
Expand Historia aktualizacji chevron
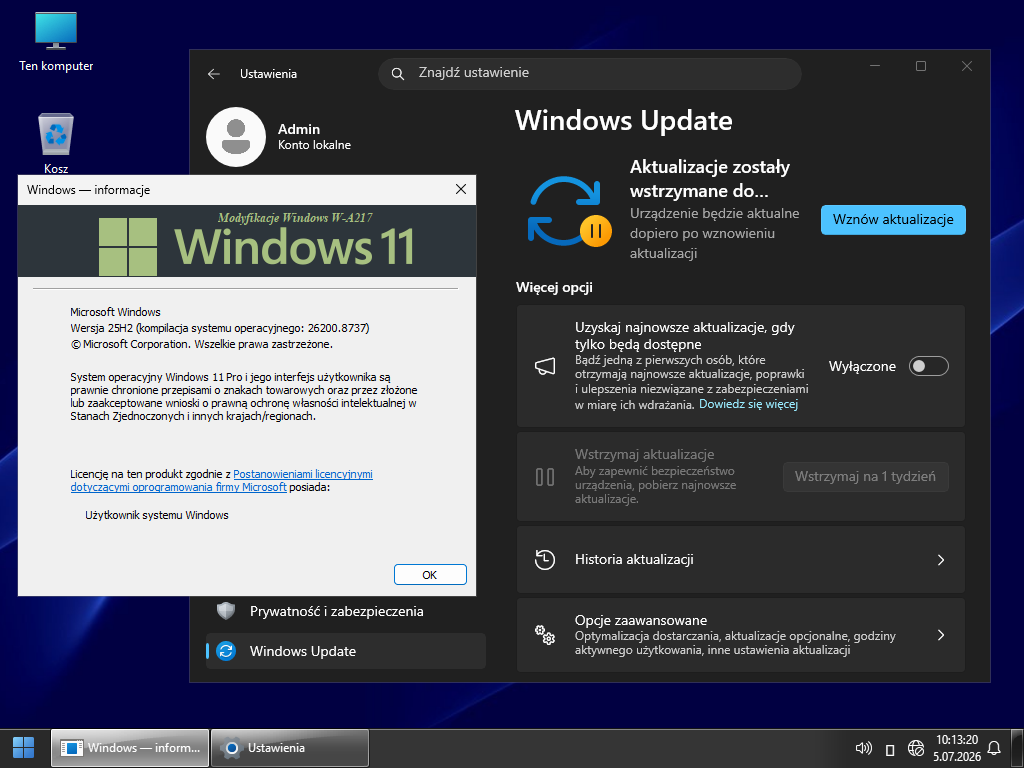click(941, 560)
